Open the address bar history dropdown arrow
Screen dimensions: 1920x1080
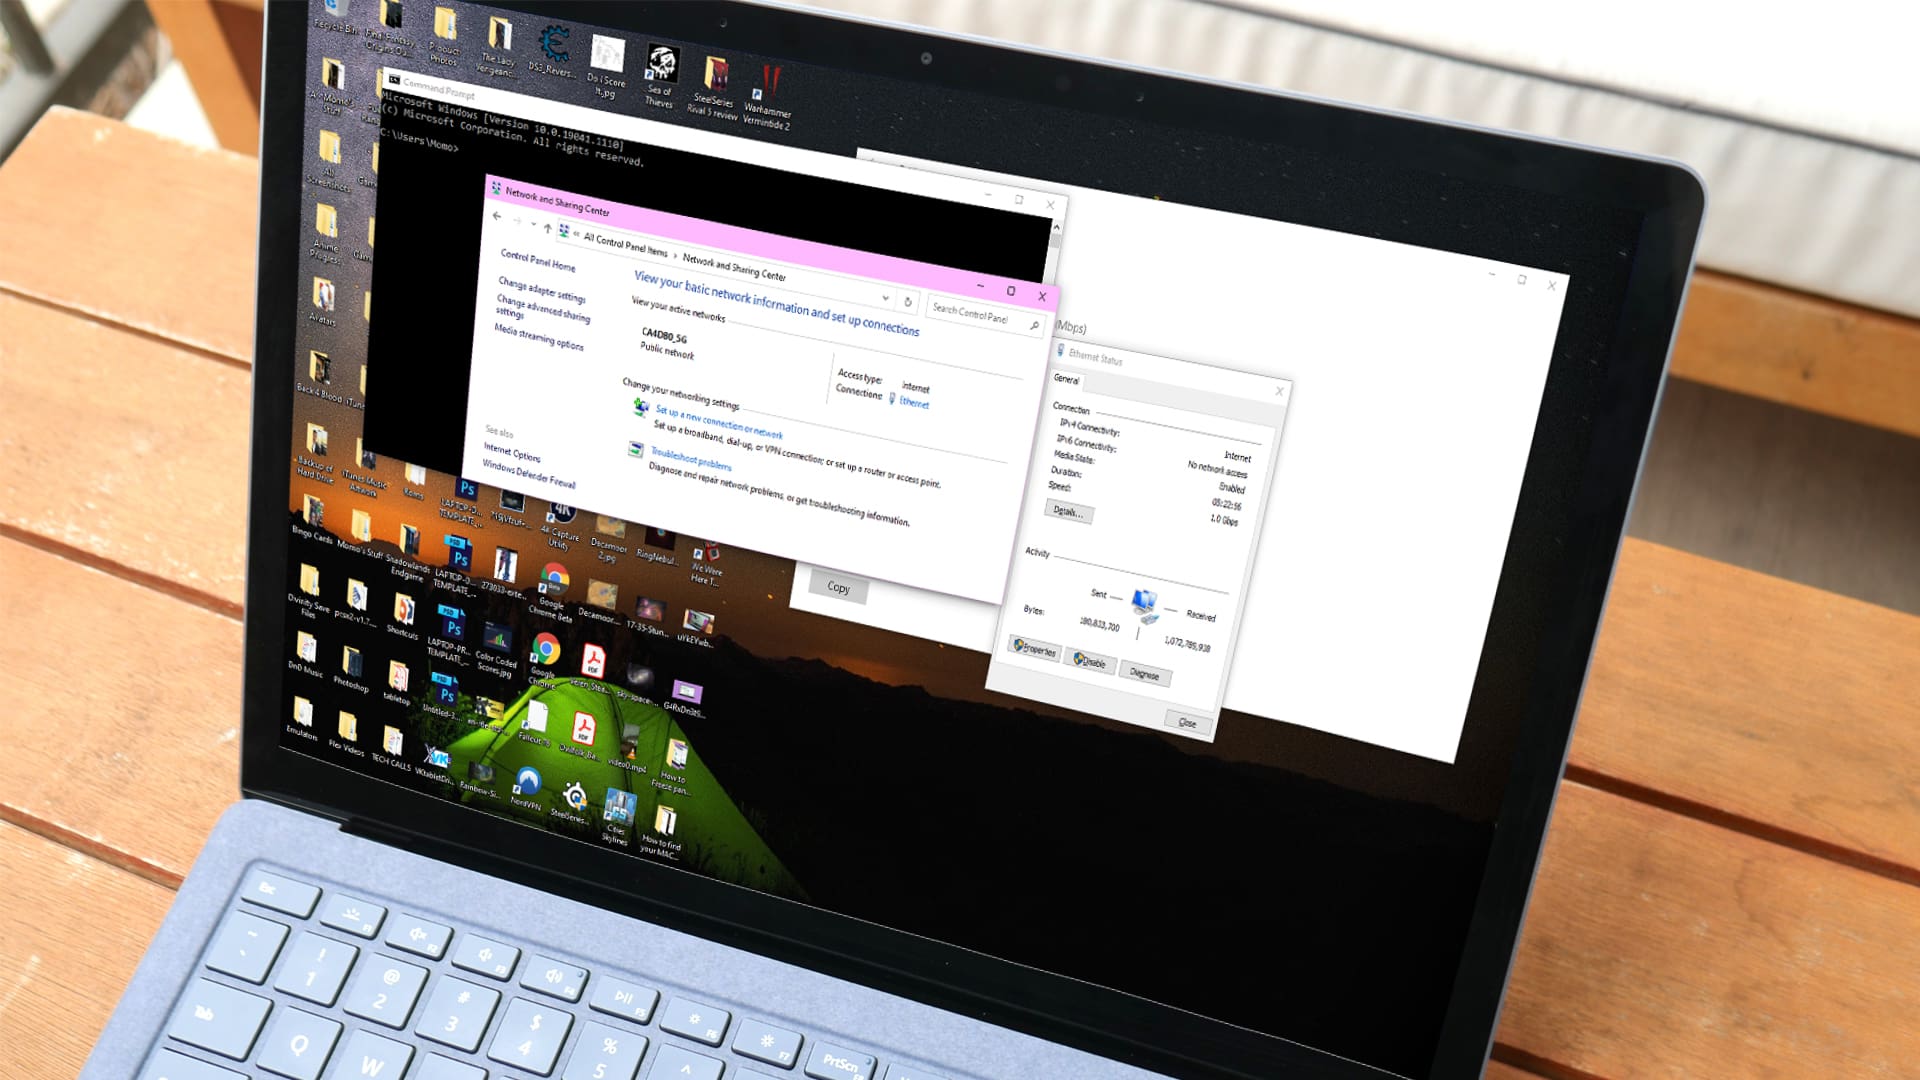(x=885, y=299)
